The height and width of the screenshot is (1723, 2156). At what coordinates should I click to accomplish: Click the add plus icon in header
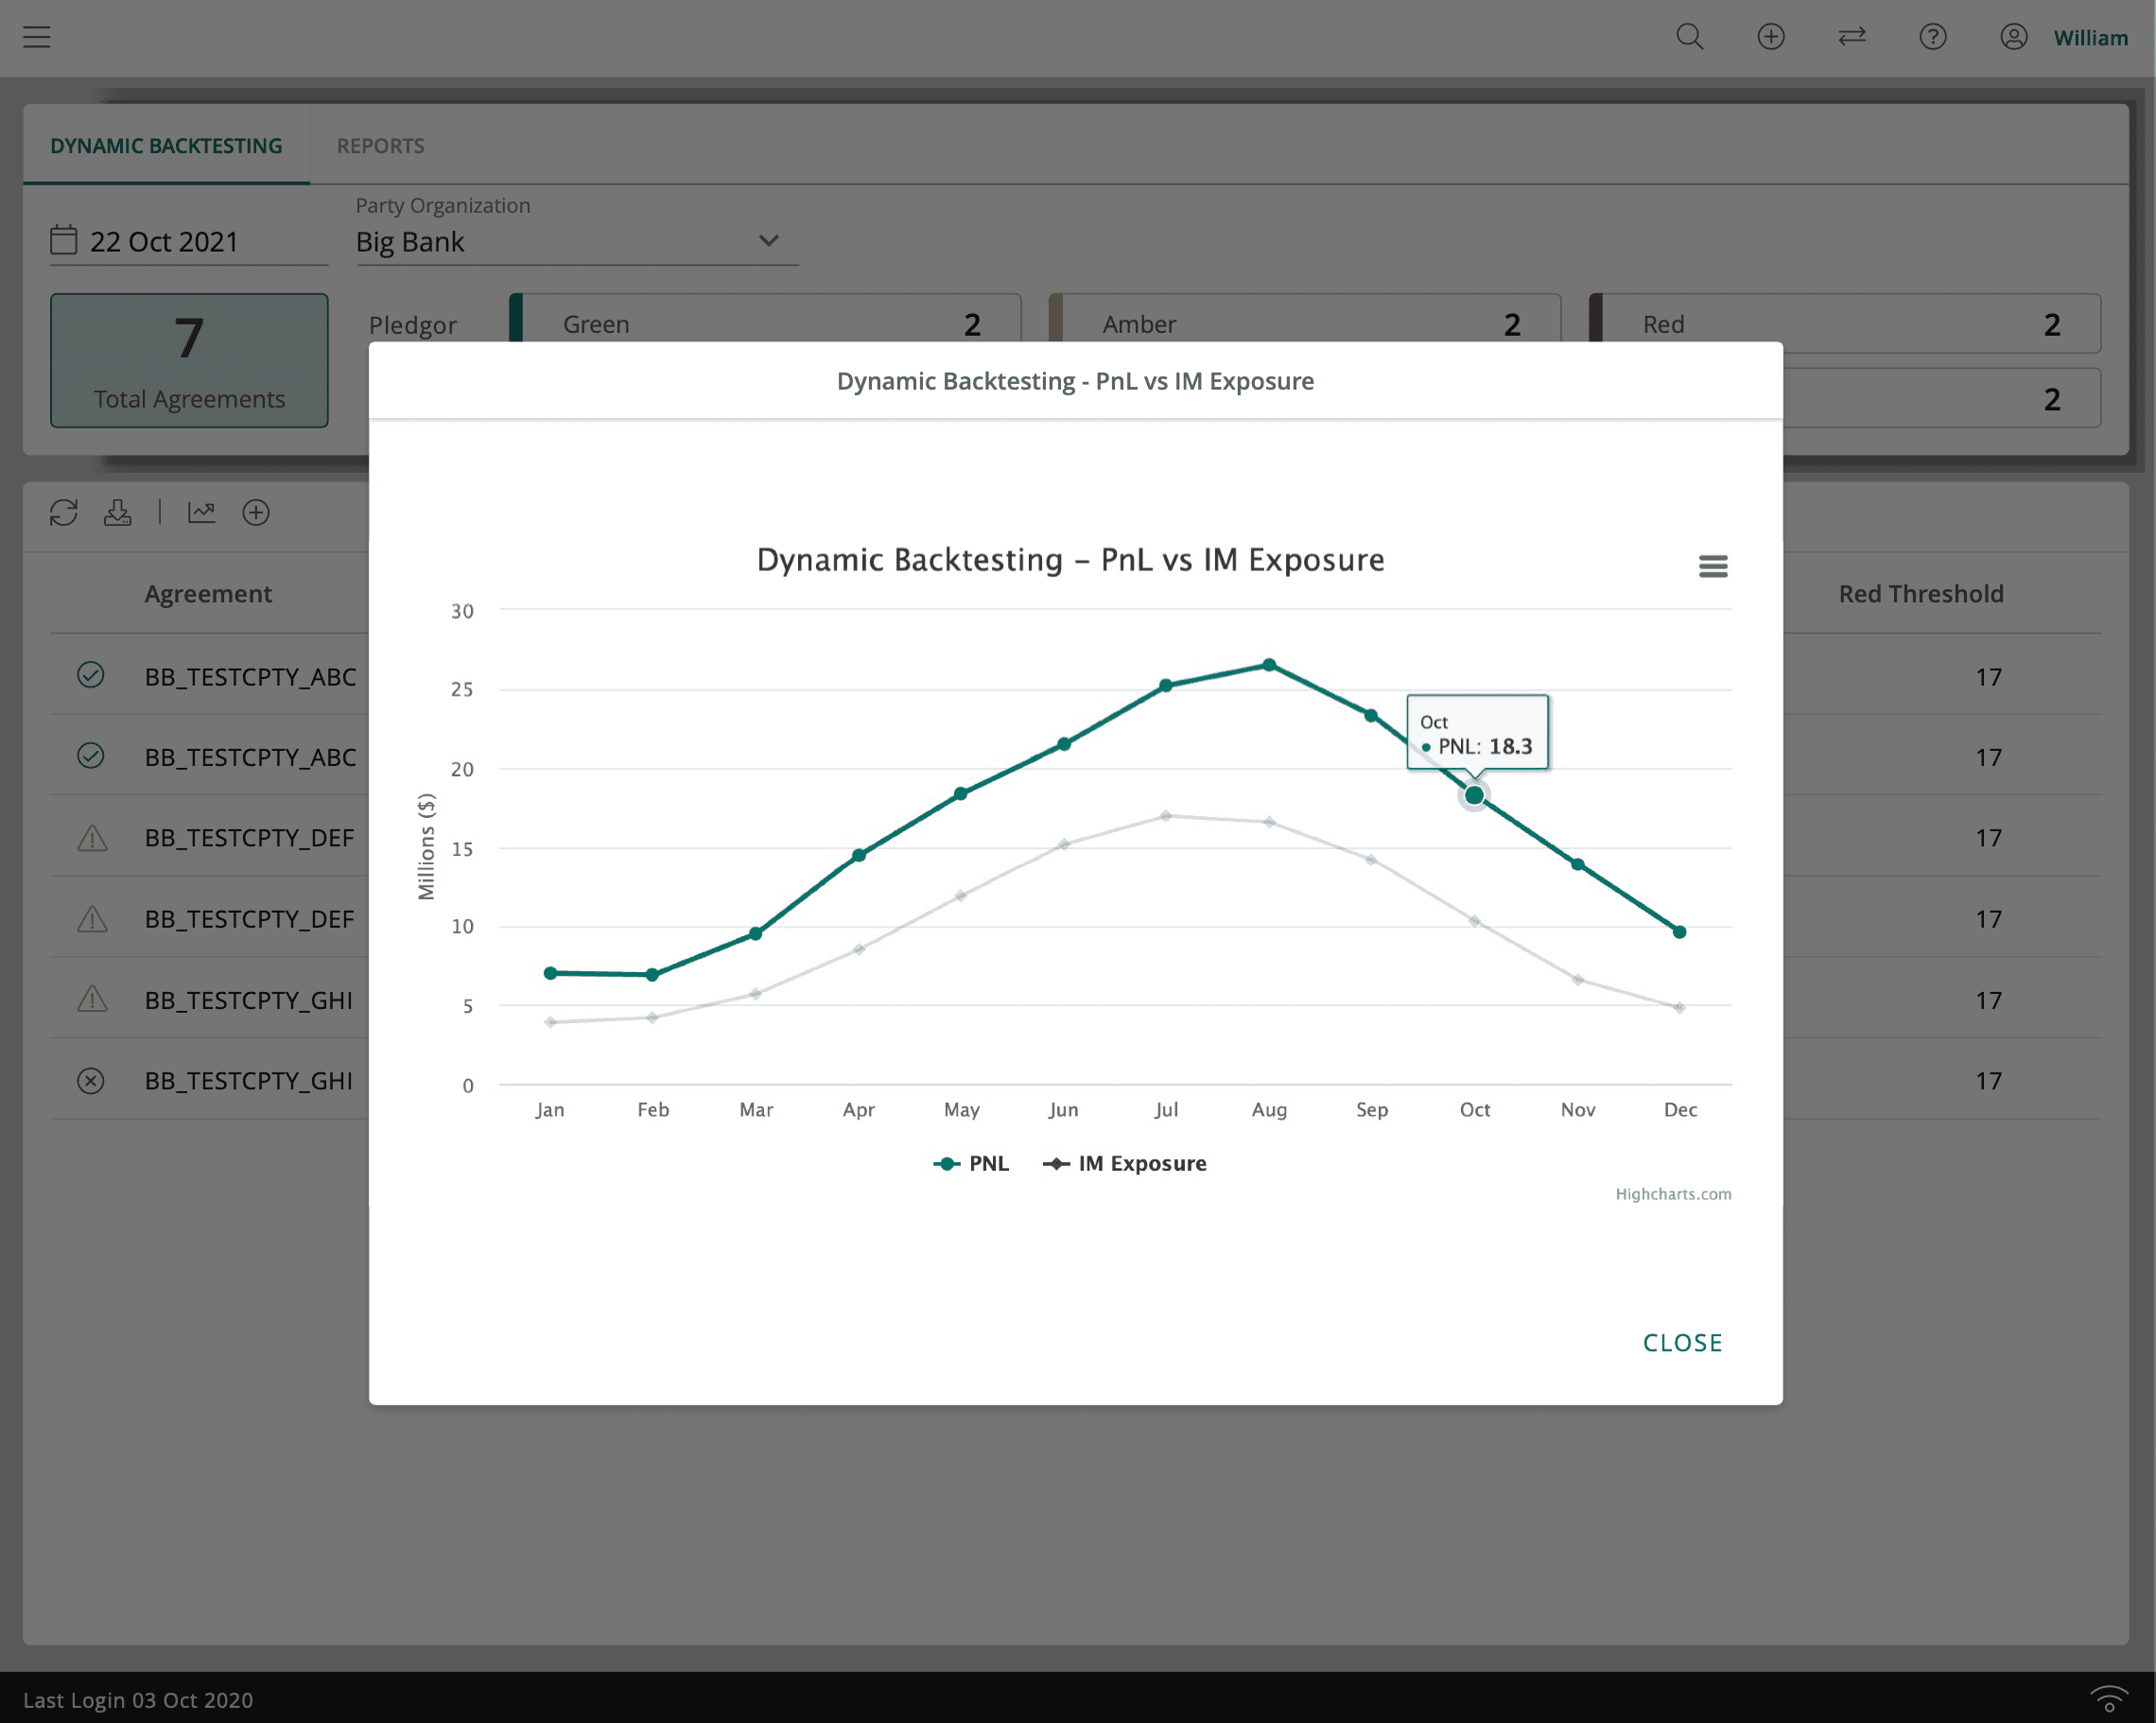pos(1770,37)
